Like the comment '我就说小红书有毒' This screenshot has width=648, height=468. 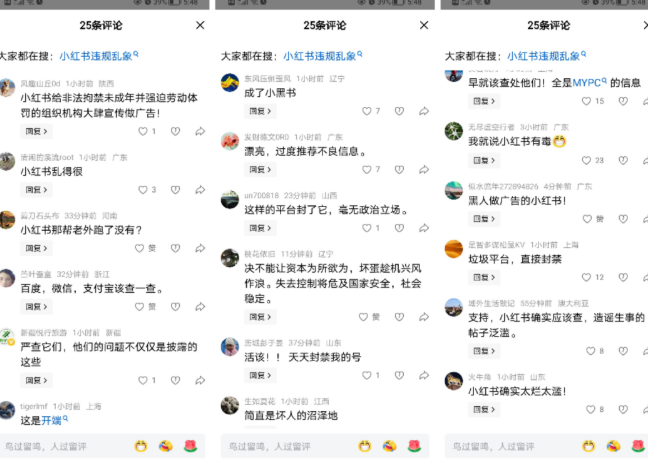[x=586, y=160]
